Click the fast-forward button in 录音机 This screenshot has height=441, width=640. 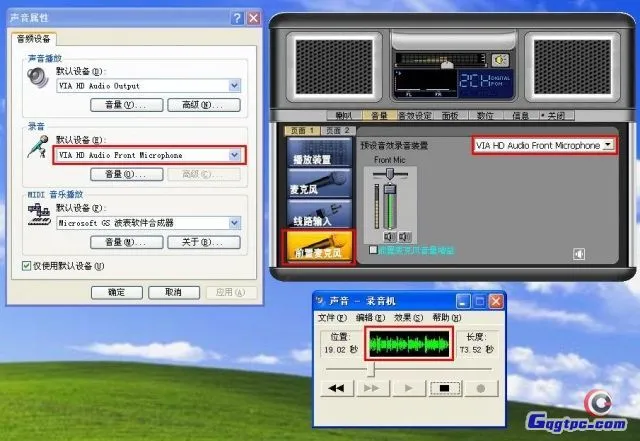(x=372, y=388)
